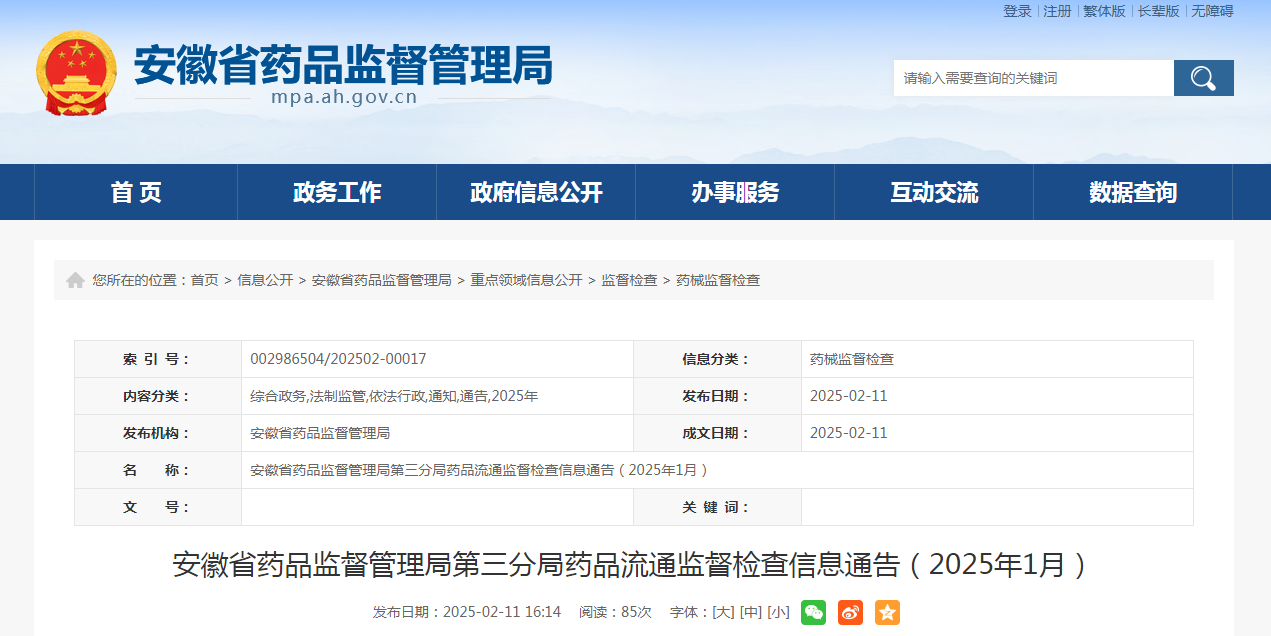Image resolution: width=1271 pixels, height=636 pixels.
Task: Set font size to large [大]
Action: (x=722, y=612)
